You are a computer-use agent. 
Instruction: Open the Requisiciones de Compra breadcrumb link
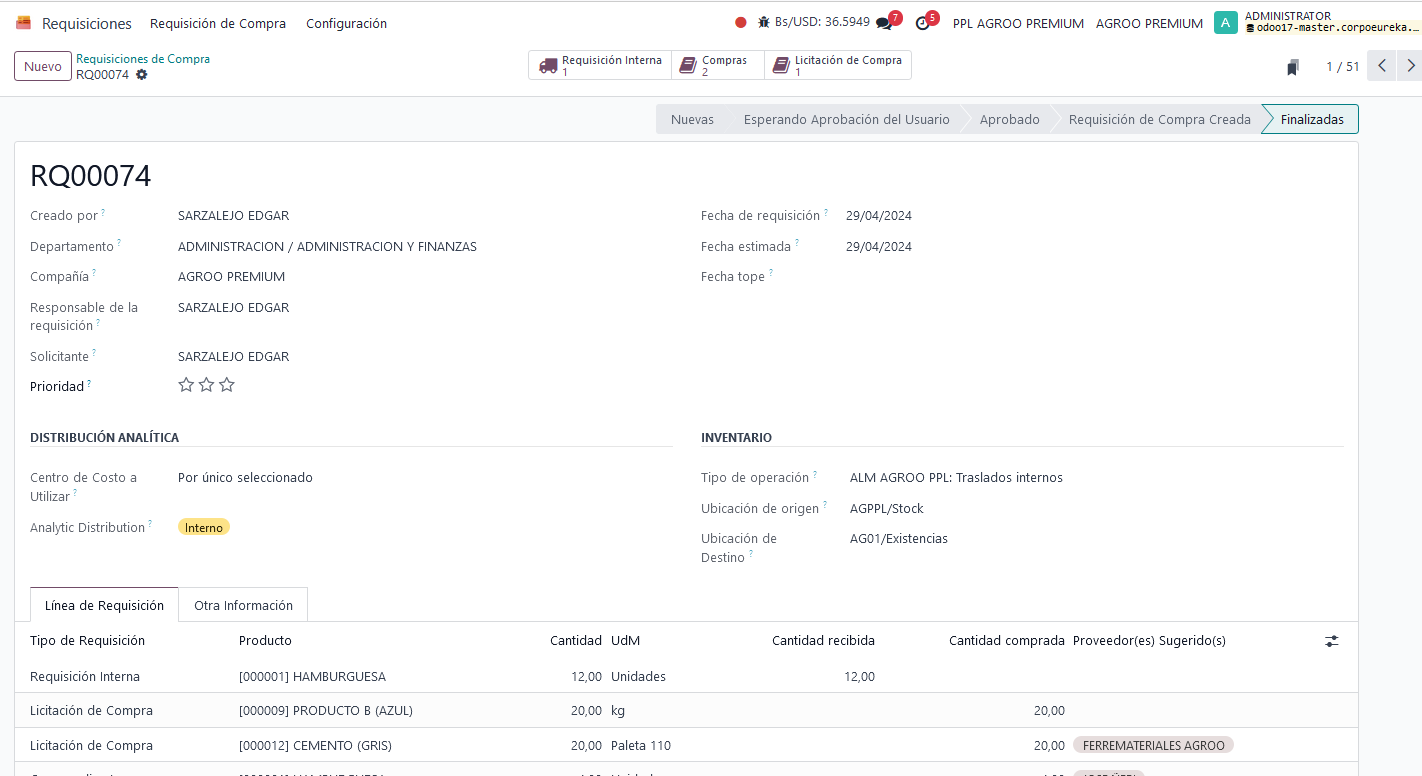click(143, 59)
